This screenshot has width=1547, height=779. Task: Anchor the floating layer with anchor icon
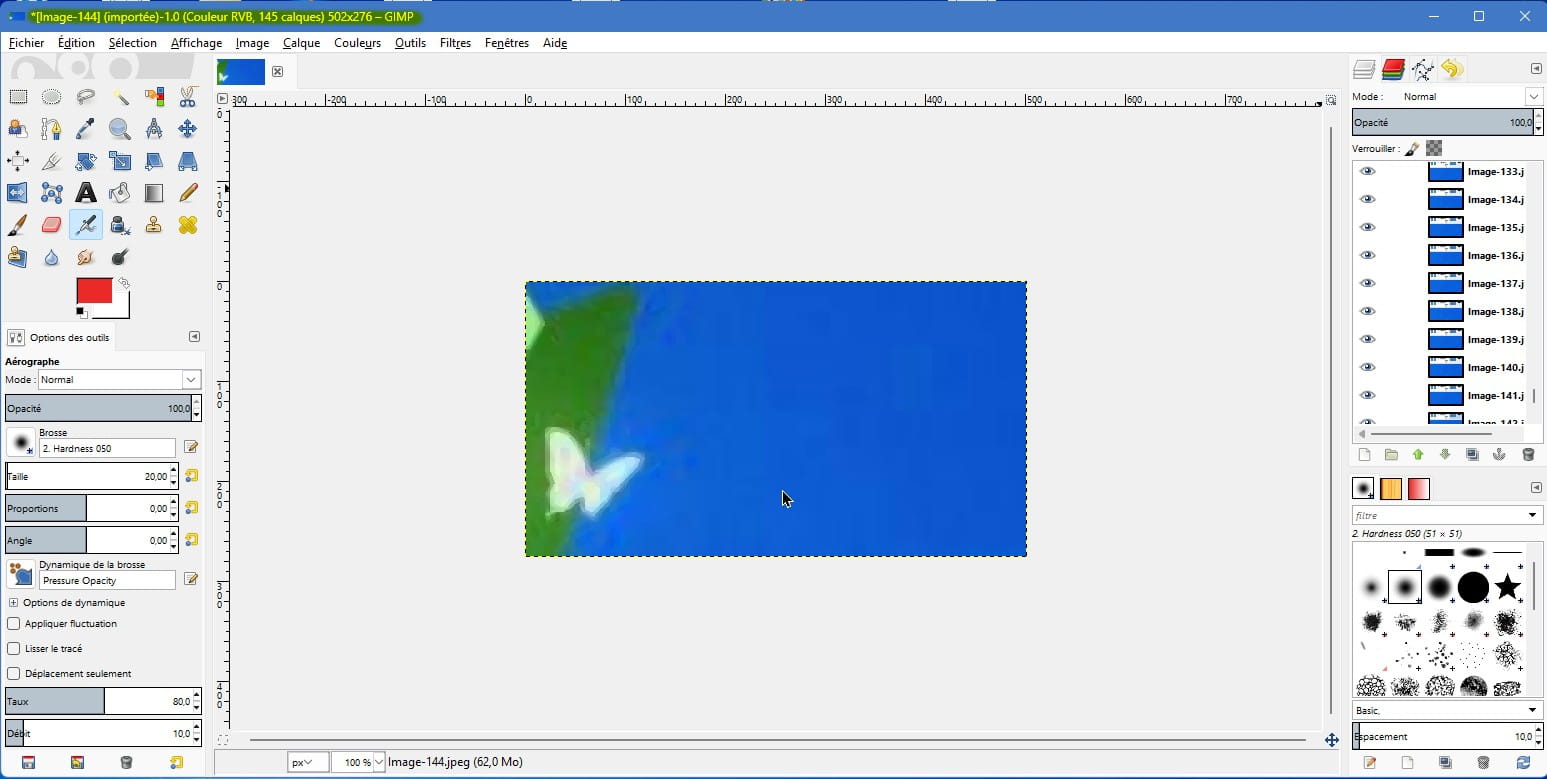1499,455
